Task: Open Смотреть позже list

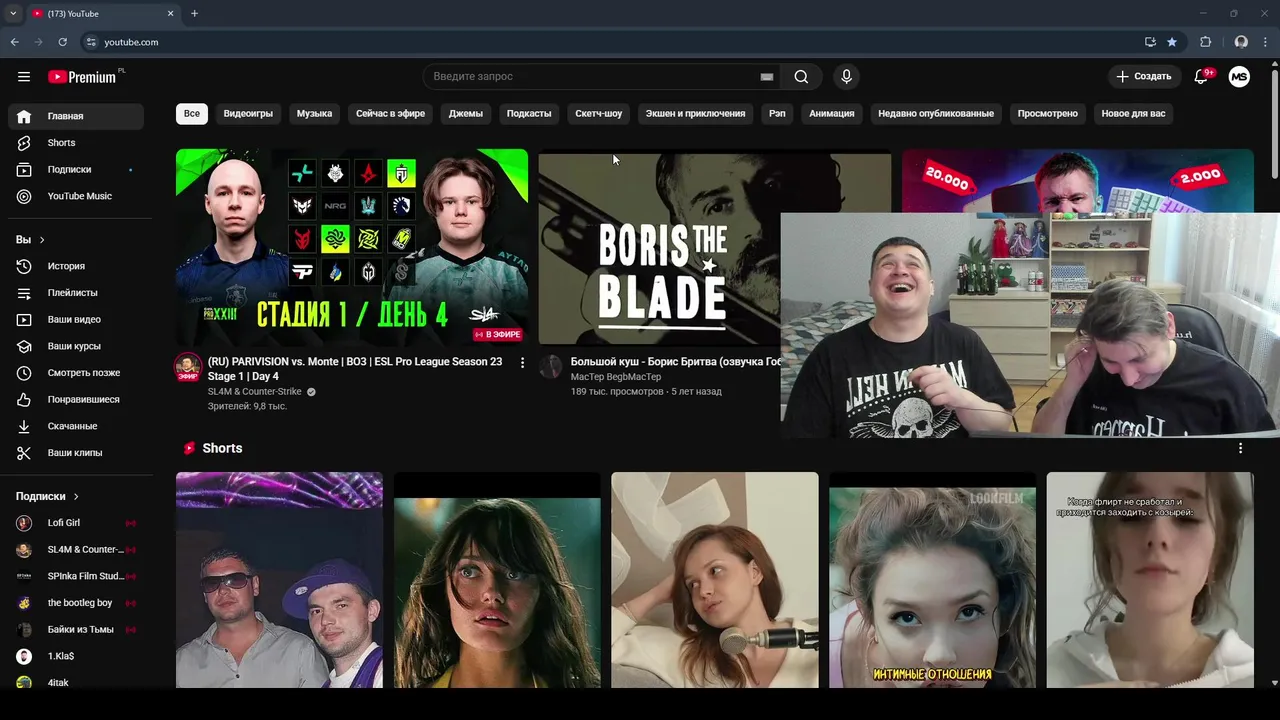Action: pyautogui.click(x=76, y=373)
